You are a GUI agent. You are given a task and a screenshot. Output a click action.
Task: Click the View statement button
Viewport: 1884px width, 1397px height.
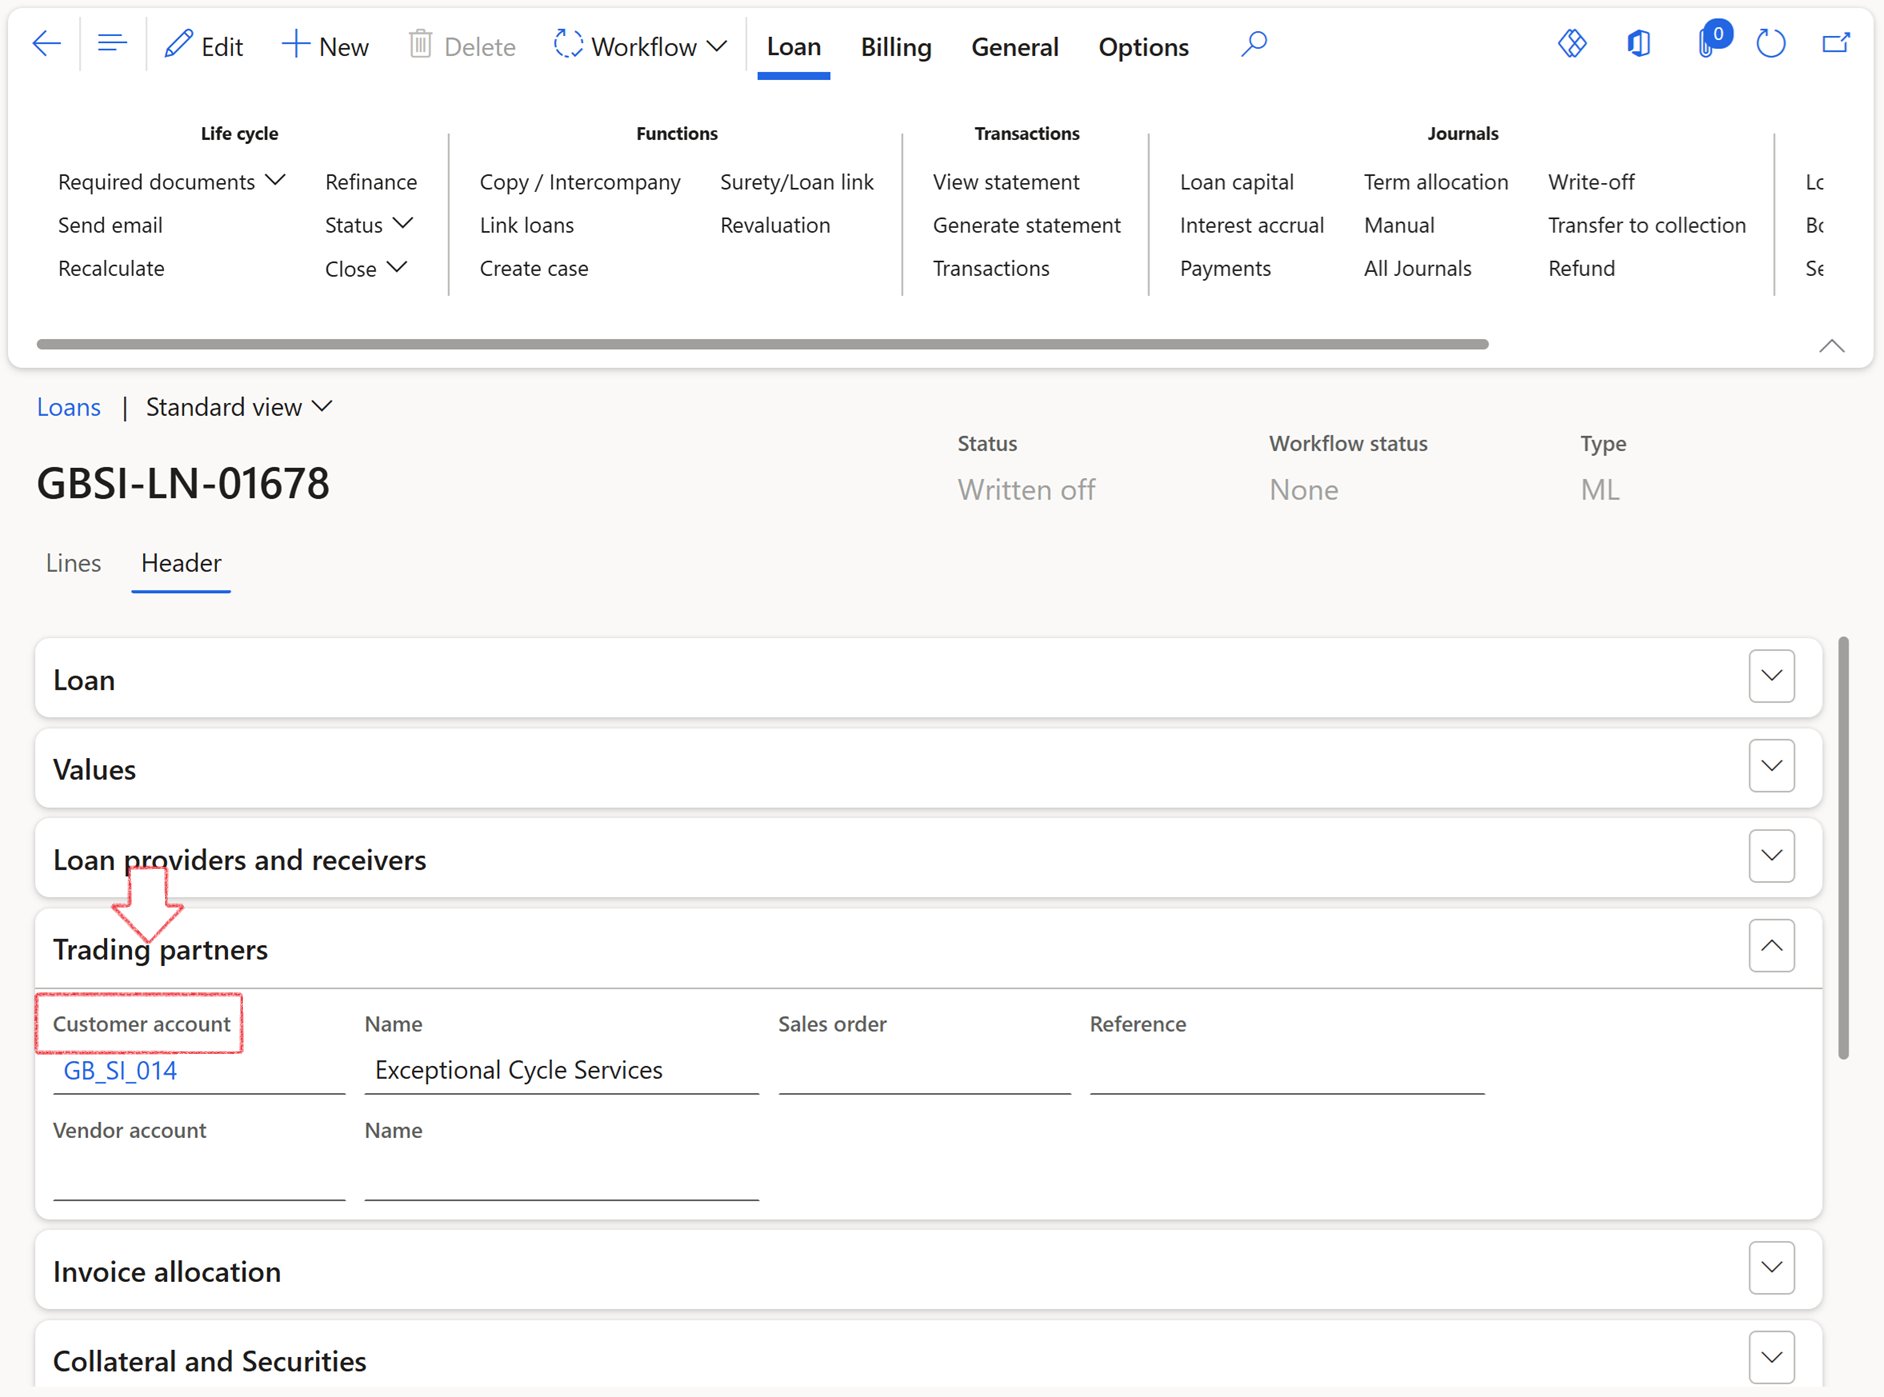pyautogui.click(x=1006, y=182)
